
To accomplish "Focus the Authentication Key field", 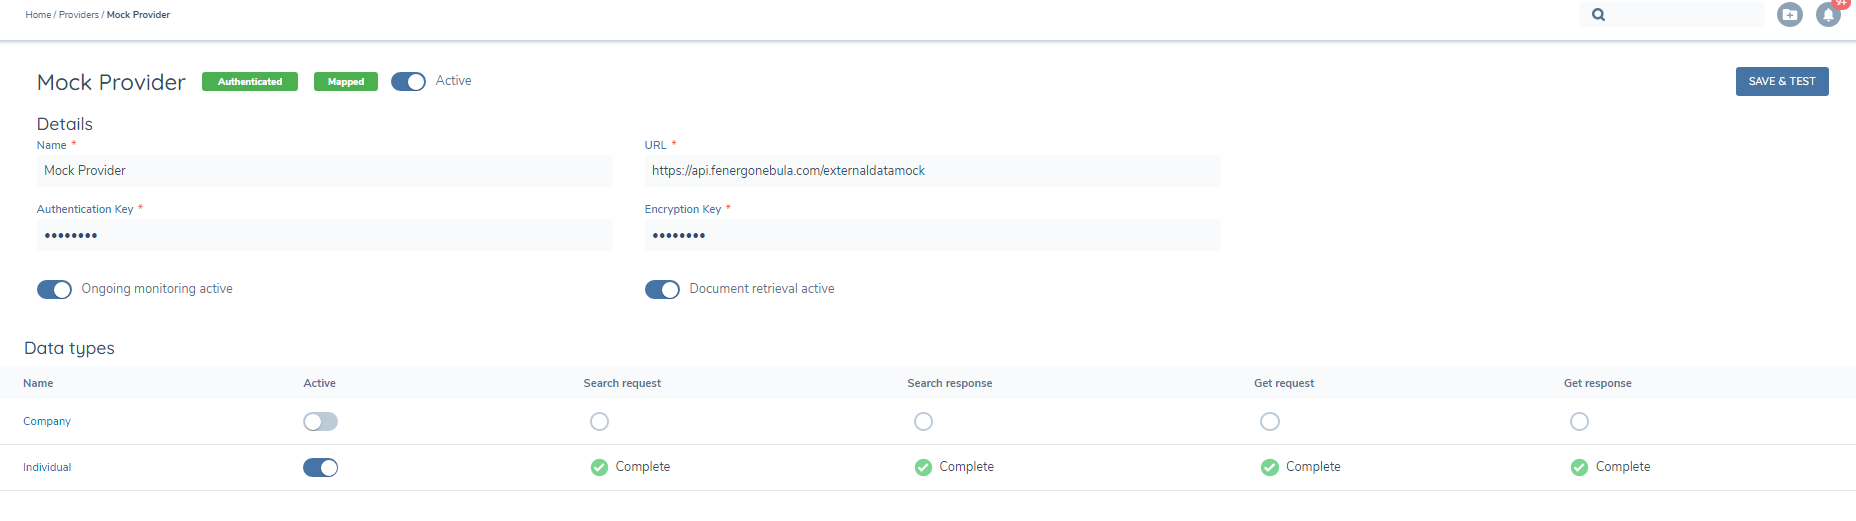I will [324, 235].
